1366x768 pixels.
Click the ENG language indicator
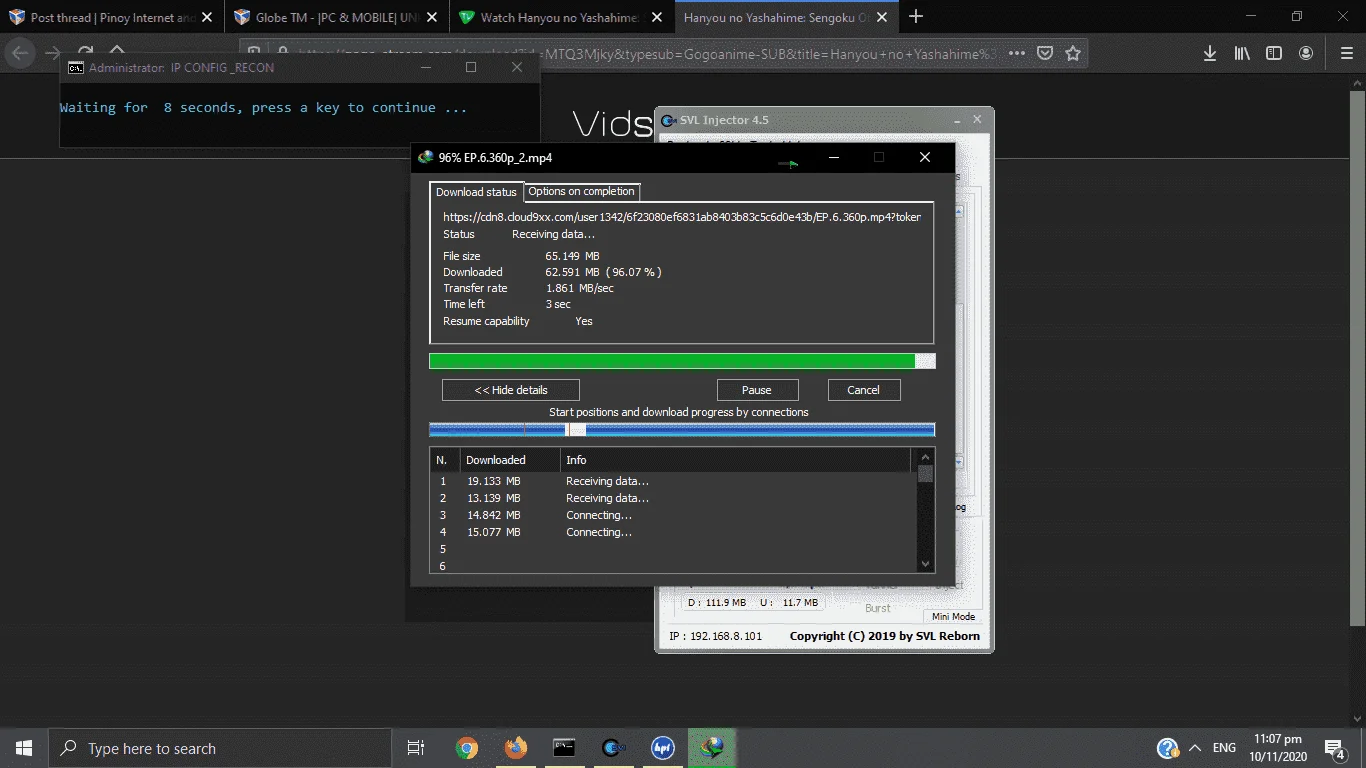(1224, 748)
